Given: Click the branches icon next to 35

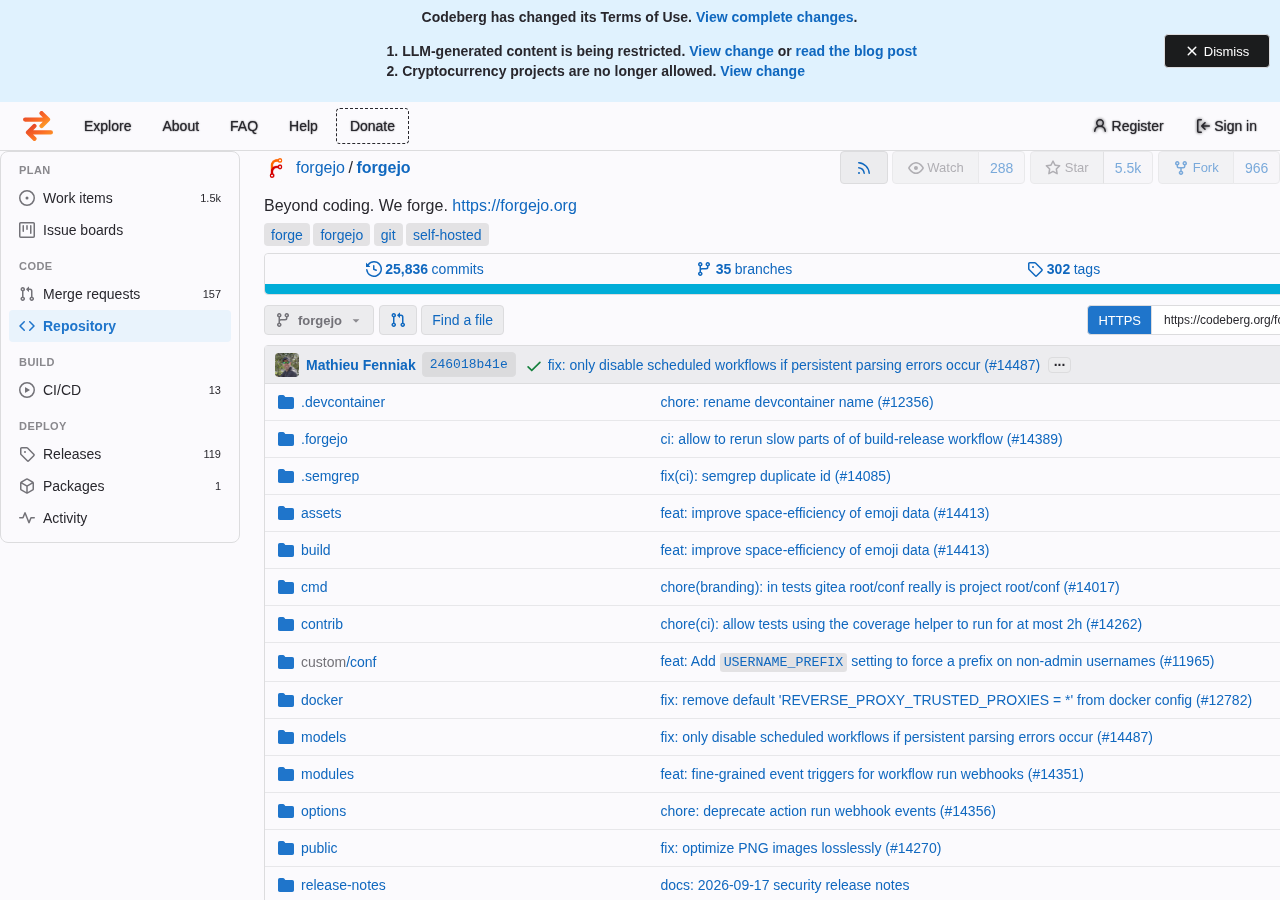Looking at the screenshot, I should coord(704,269).
